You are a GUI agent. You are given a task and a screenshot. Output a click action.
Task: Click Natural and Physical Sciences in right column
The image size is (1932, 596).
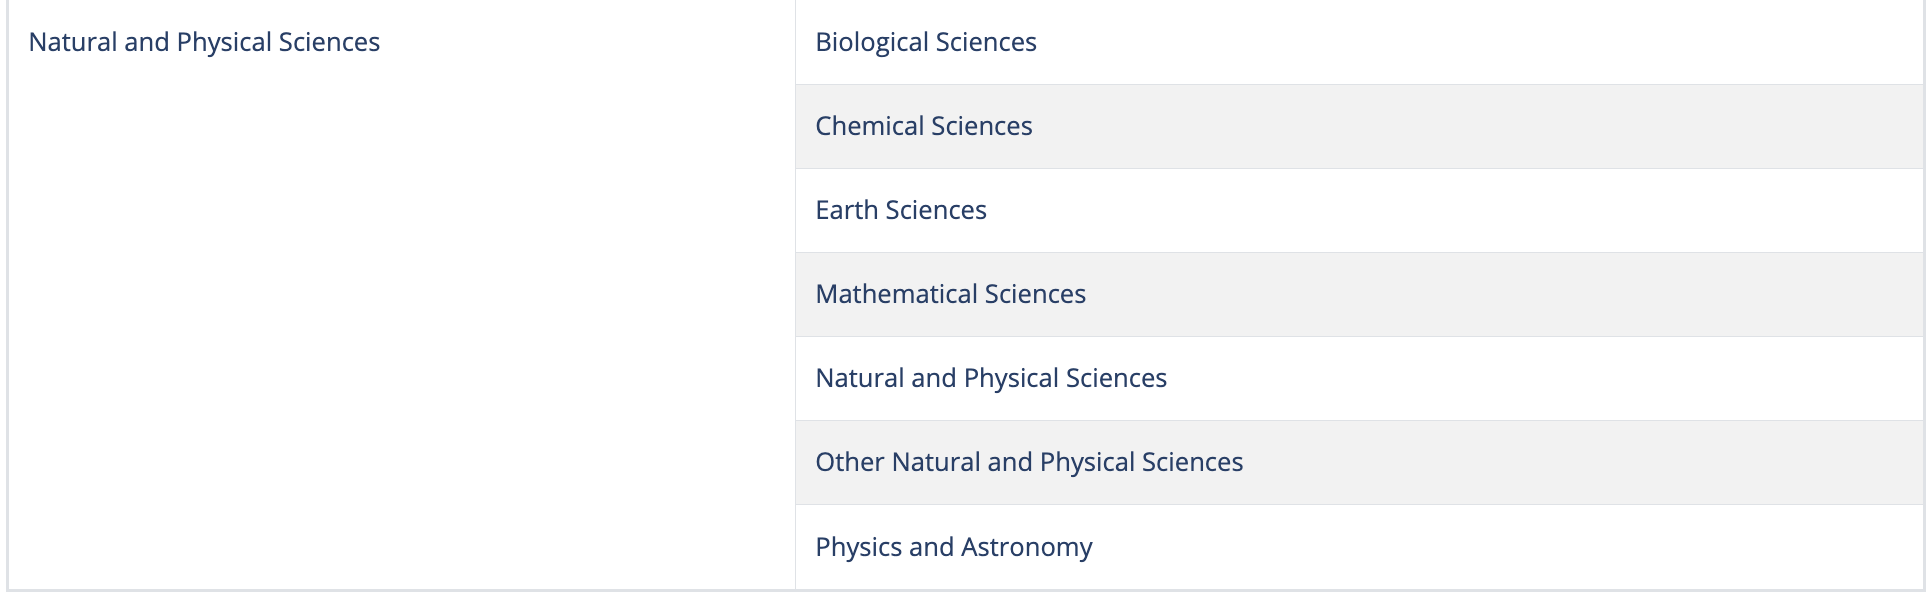990,378
